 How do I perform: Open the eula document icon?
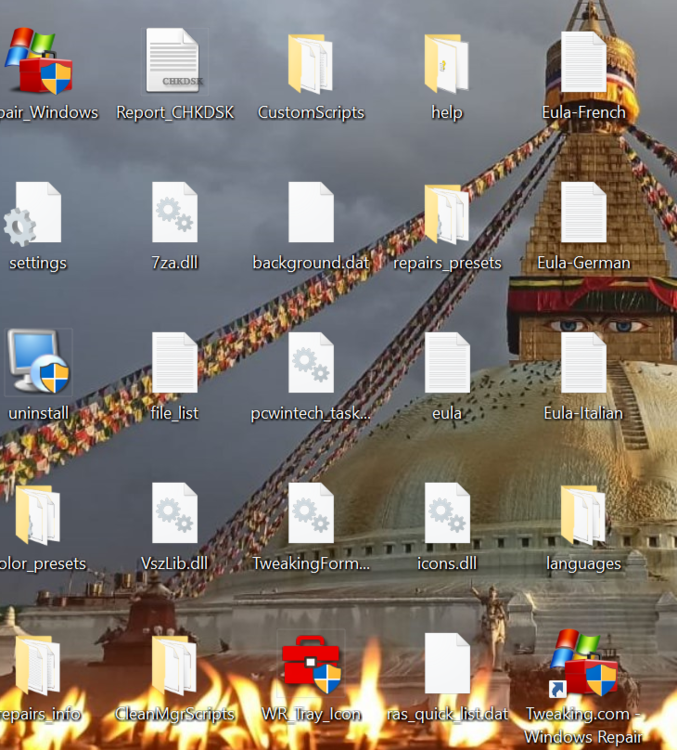click(x=447, y=362)
